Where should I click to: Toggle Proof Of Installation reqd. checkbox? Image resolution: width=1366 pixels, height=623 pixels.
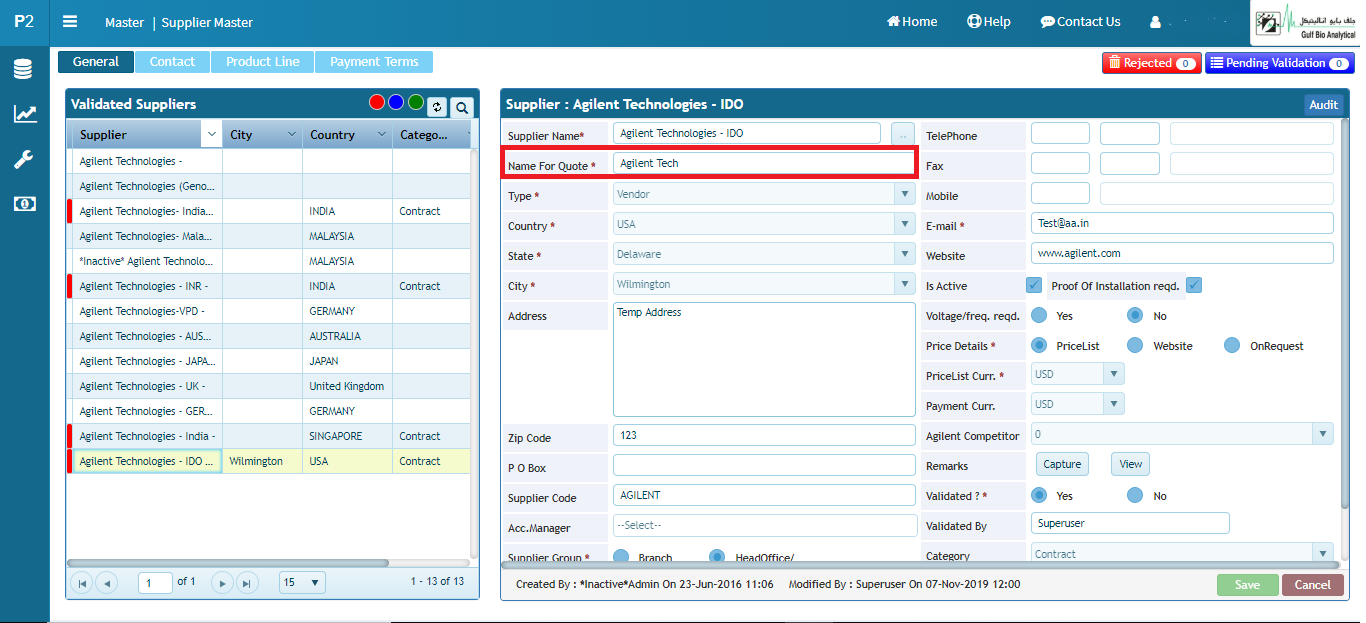pyautogui.click(x=1194, y=285)
